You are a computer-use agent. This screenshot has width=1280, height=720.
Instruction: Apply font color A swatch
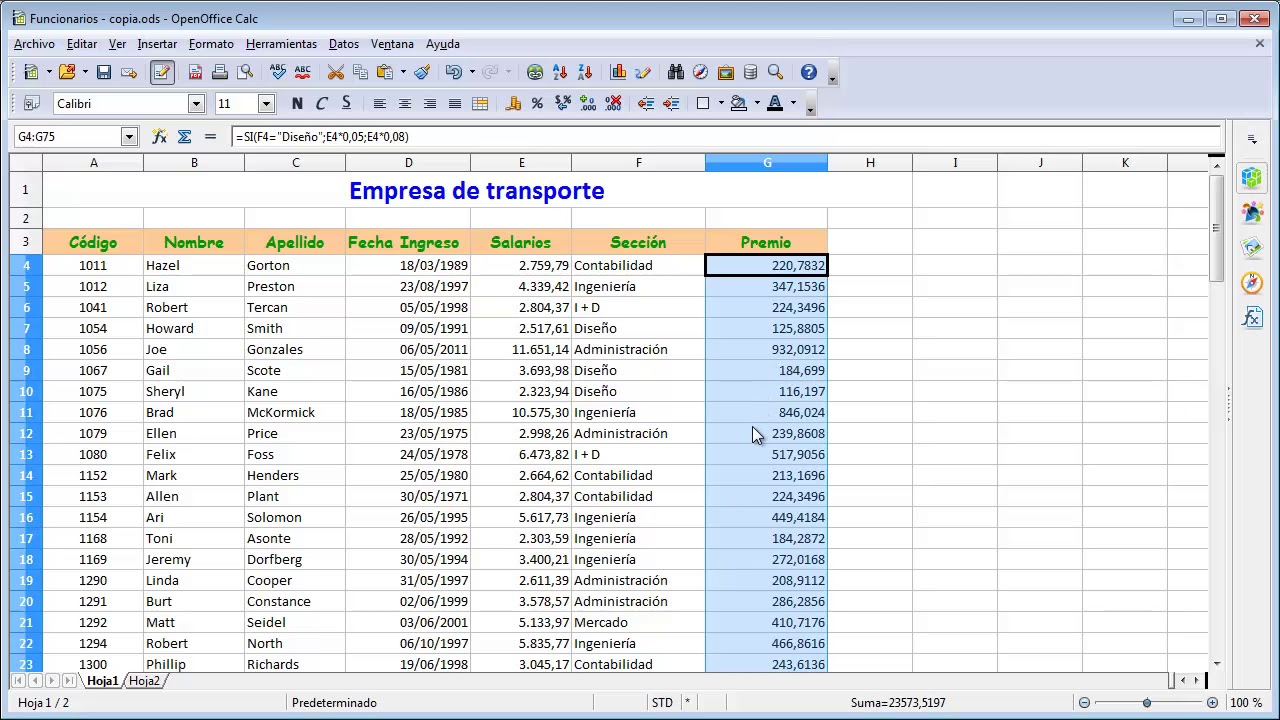774,103
